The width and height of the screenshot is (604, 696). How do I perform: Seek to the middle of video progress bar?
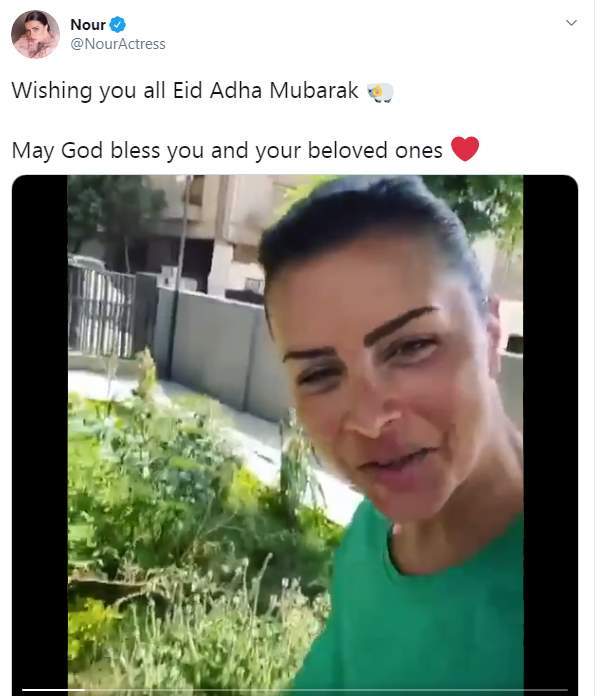coord(295,690)
